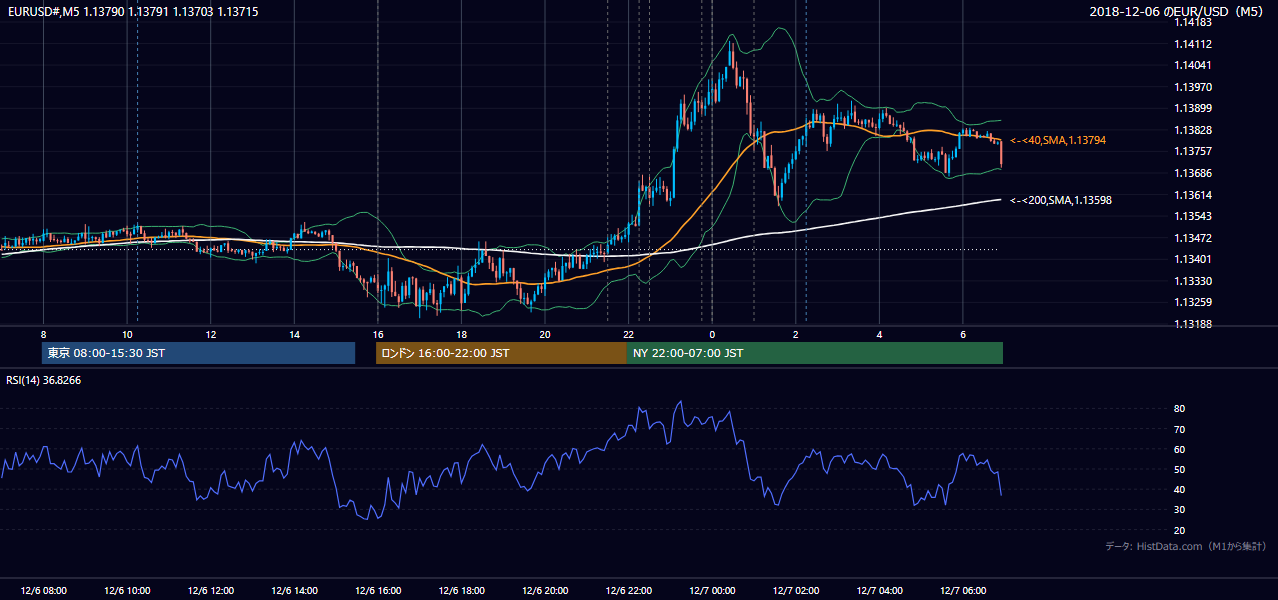Click the RSI(14) 36.8266 indicator label
The height and width of the screenshot is (600, 1278).
pos(43,380)
